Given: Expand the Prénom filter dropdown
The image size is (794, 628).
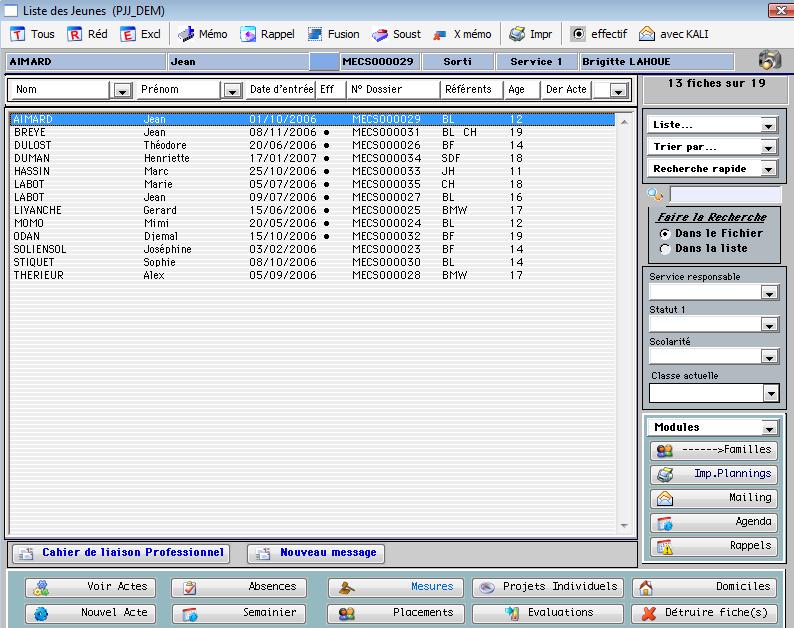Looking at the screenshot, I should 232,91.
